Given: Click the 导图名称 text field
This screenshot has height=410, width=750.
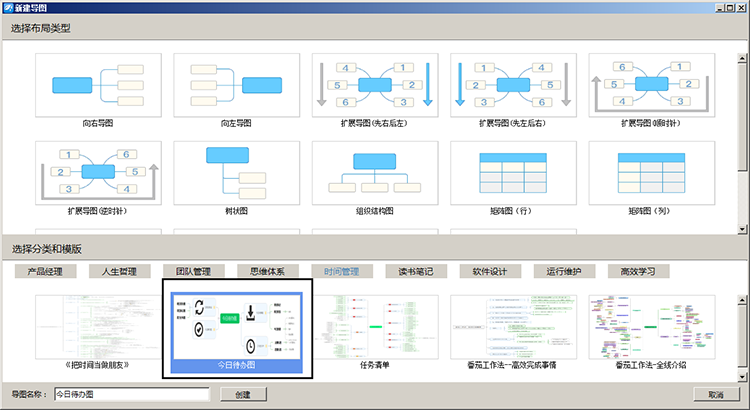Looking at the screenshot, I should click(x=130, y=394).
